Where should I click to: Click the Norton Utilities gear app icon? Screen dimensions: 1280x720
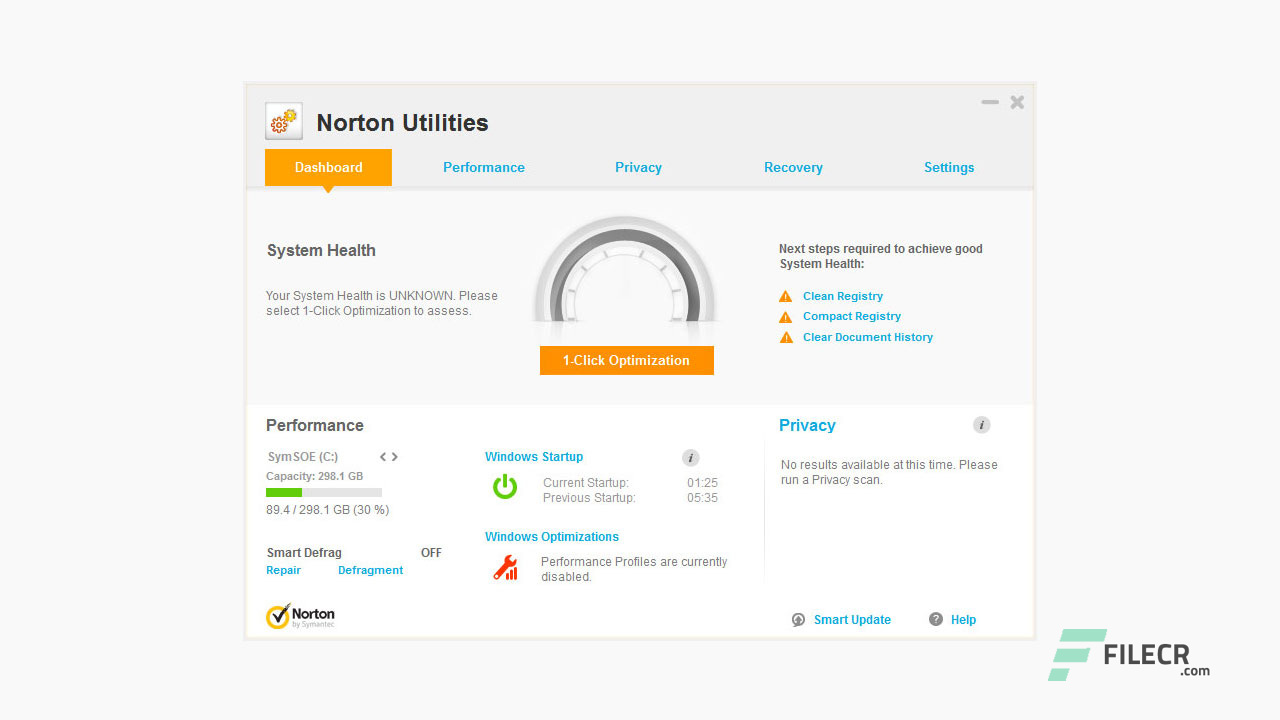point(284,122)
